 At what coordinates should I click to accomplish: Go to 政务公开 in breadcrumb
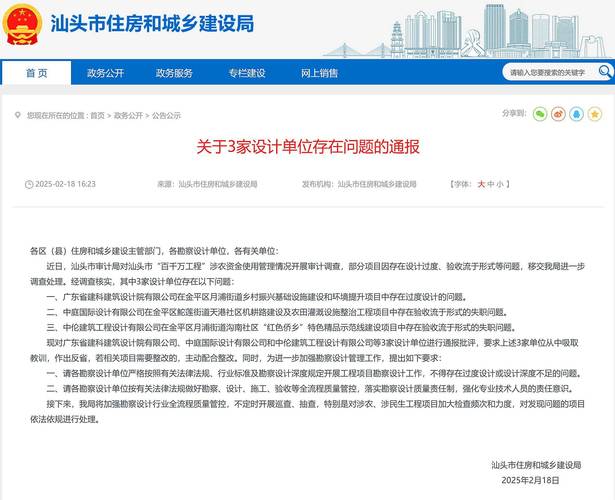click(x=128, y=116)
